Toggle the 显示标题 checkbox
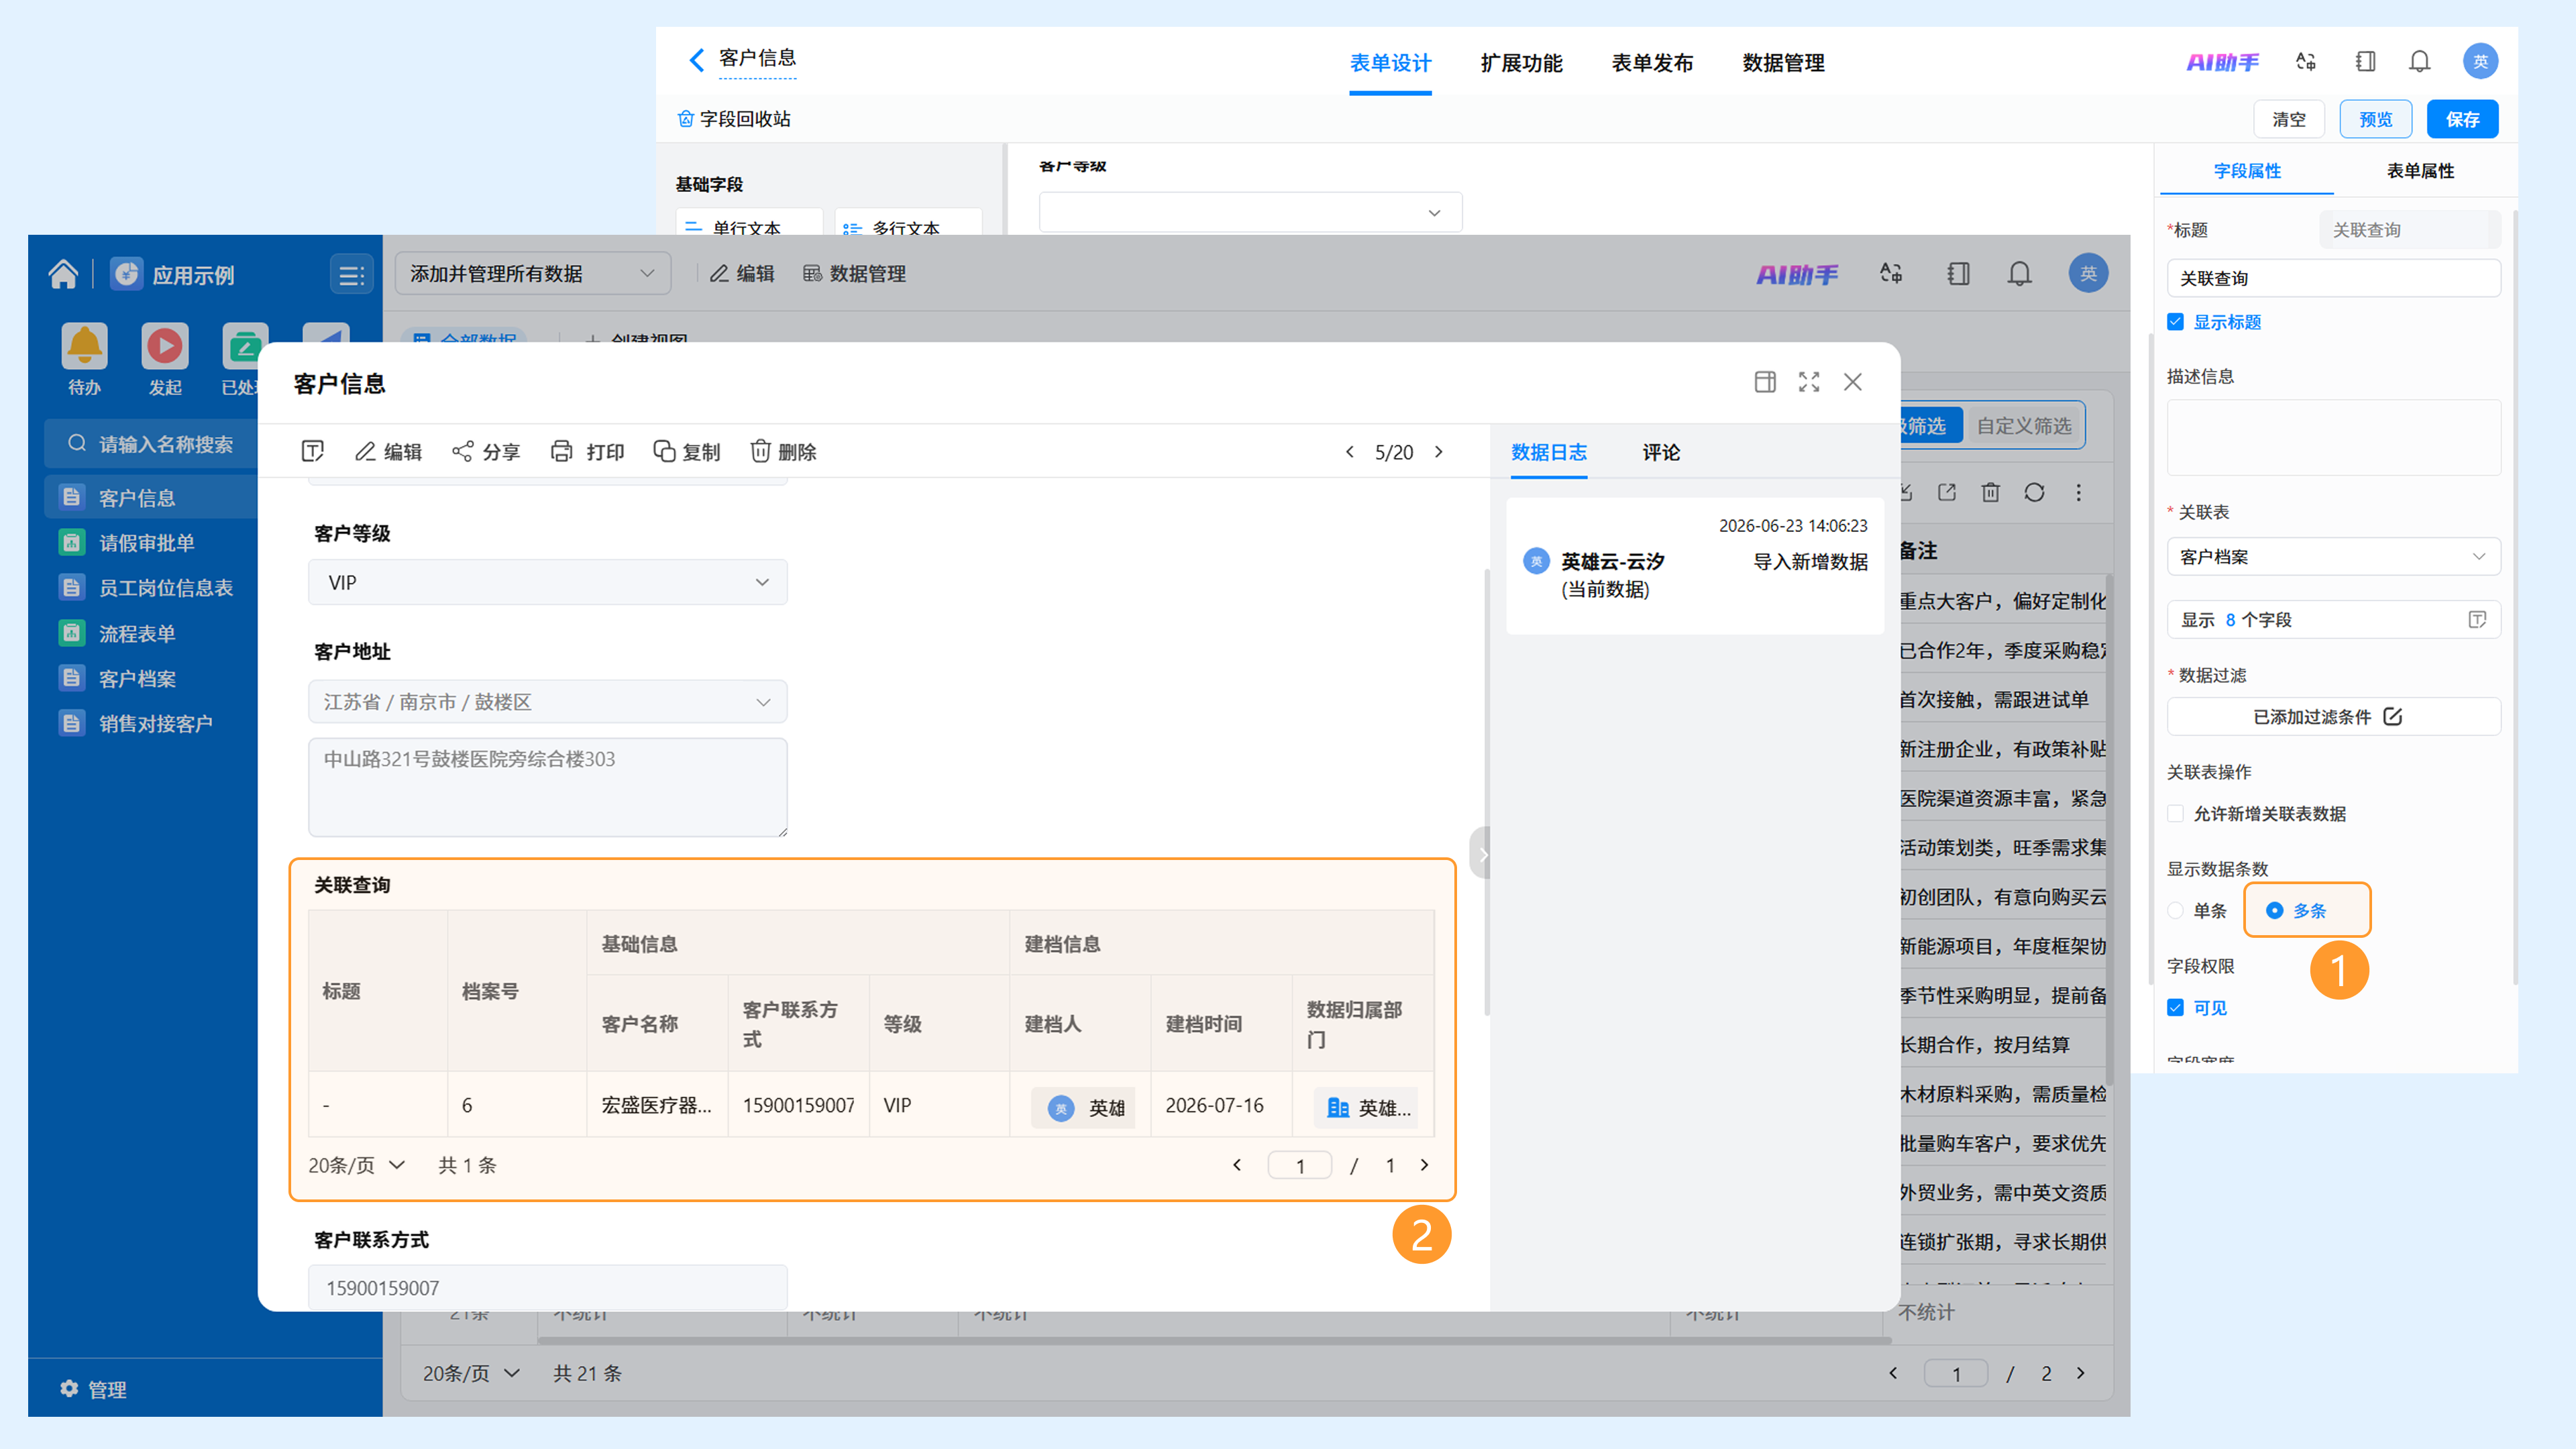This screenshot has height=1449, width=2576. tap(2175, 322)
